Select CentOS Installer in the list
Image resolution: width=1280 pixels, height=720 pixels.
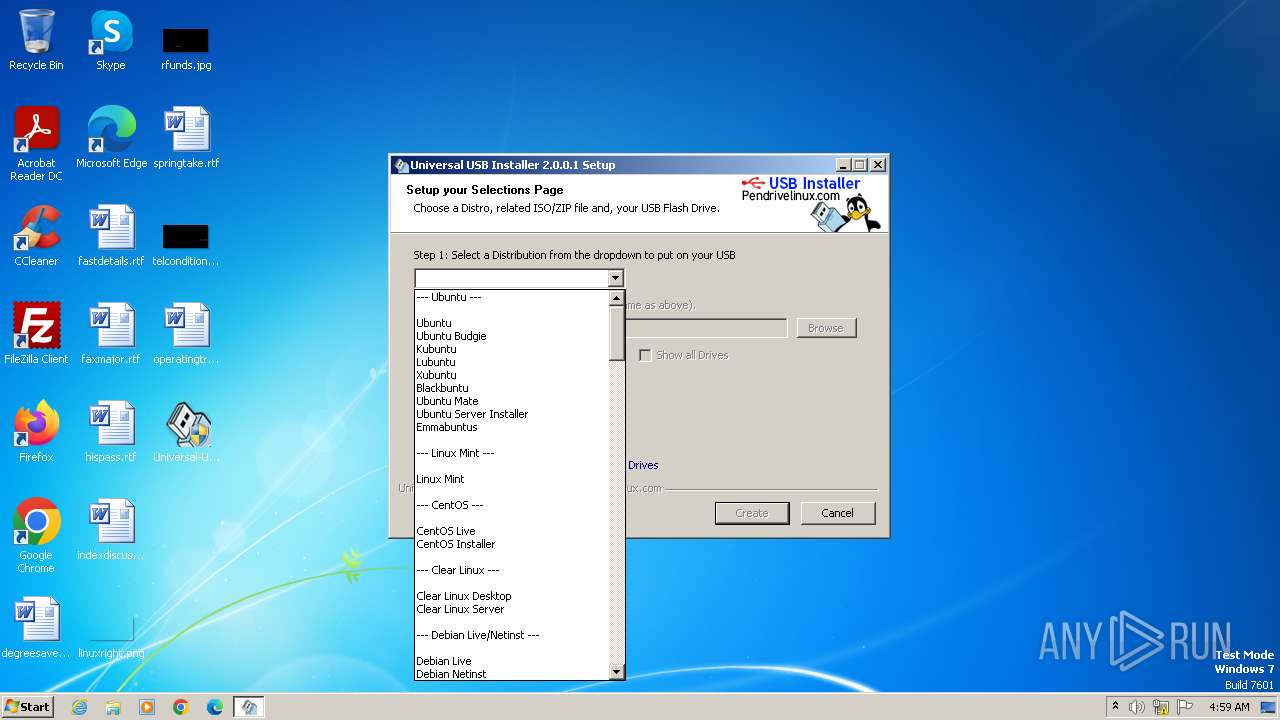(512, 544)
